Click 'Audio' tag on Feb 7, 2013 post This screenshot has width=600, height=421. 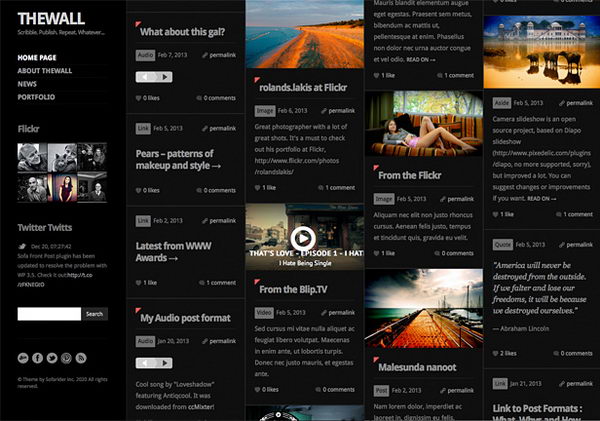pos(145,55)
